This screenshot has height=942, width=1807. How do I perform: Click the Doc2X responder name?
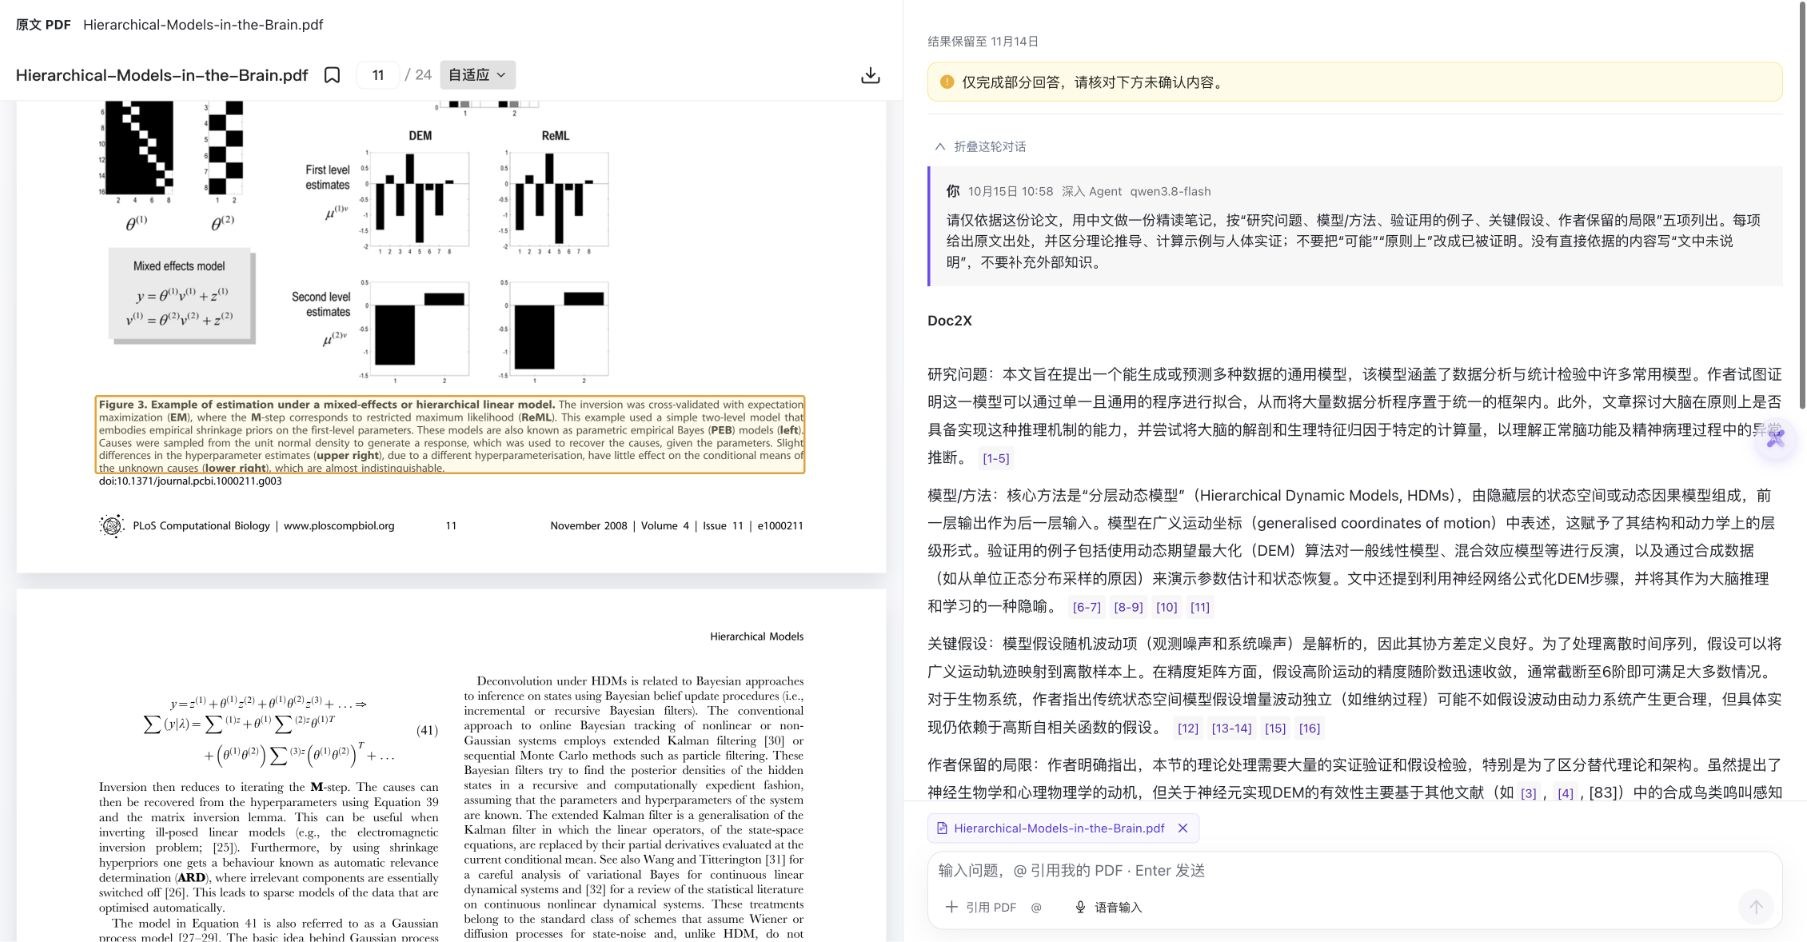(949, 320)
